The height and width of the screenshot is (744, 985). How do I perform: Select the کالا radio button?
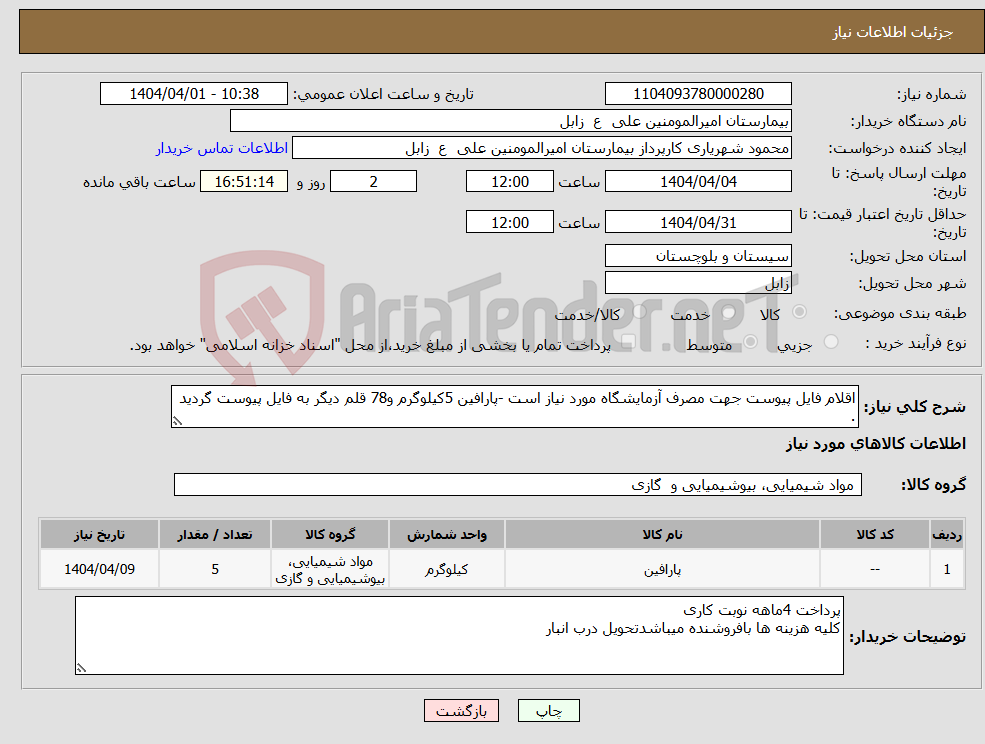pos(800,312)
